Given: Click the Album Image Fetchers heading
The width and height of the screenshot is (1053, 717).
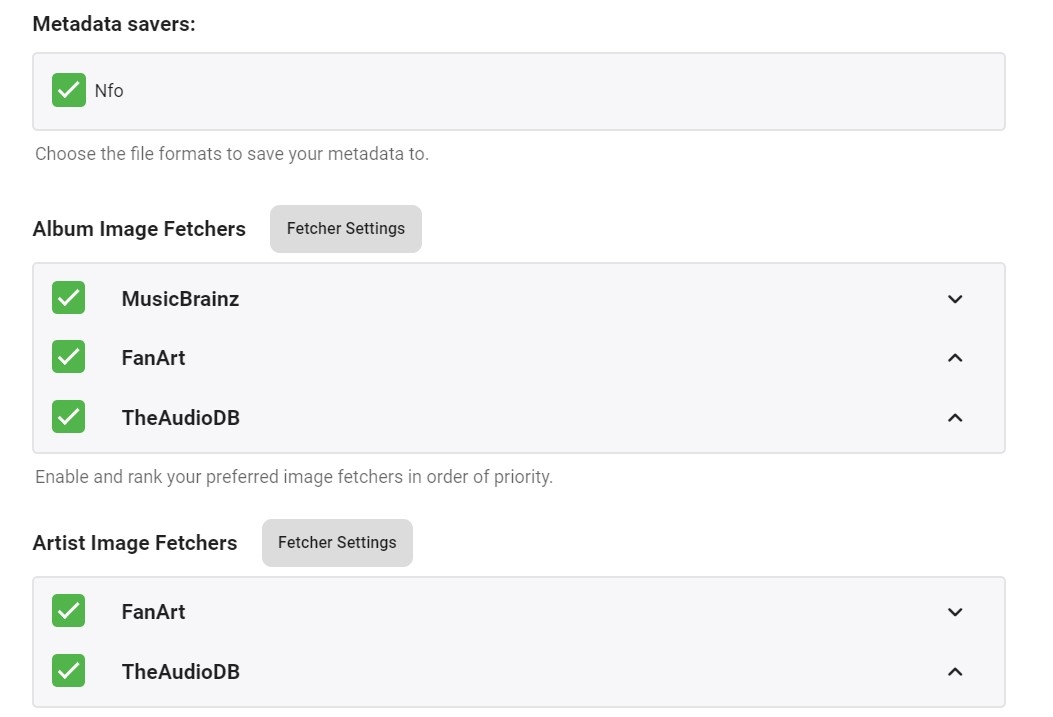Looking at the screenshot, I should (x=139, y=229).
